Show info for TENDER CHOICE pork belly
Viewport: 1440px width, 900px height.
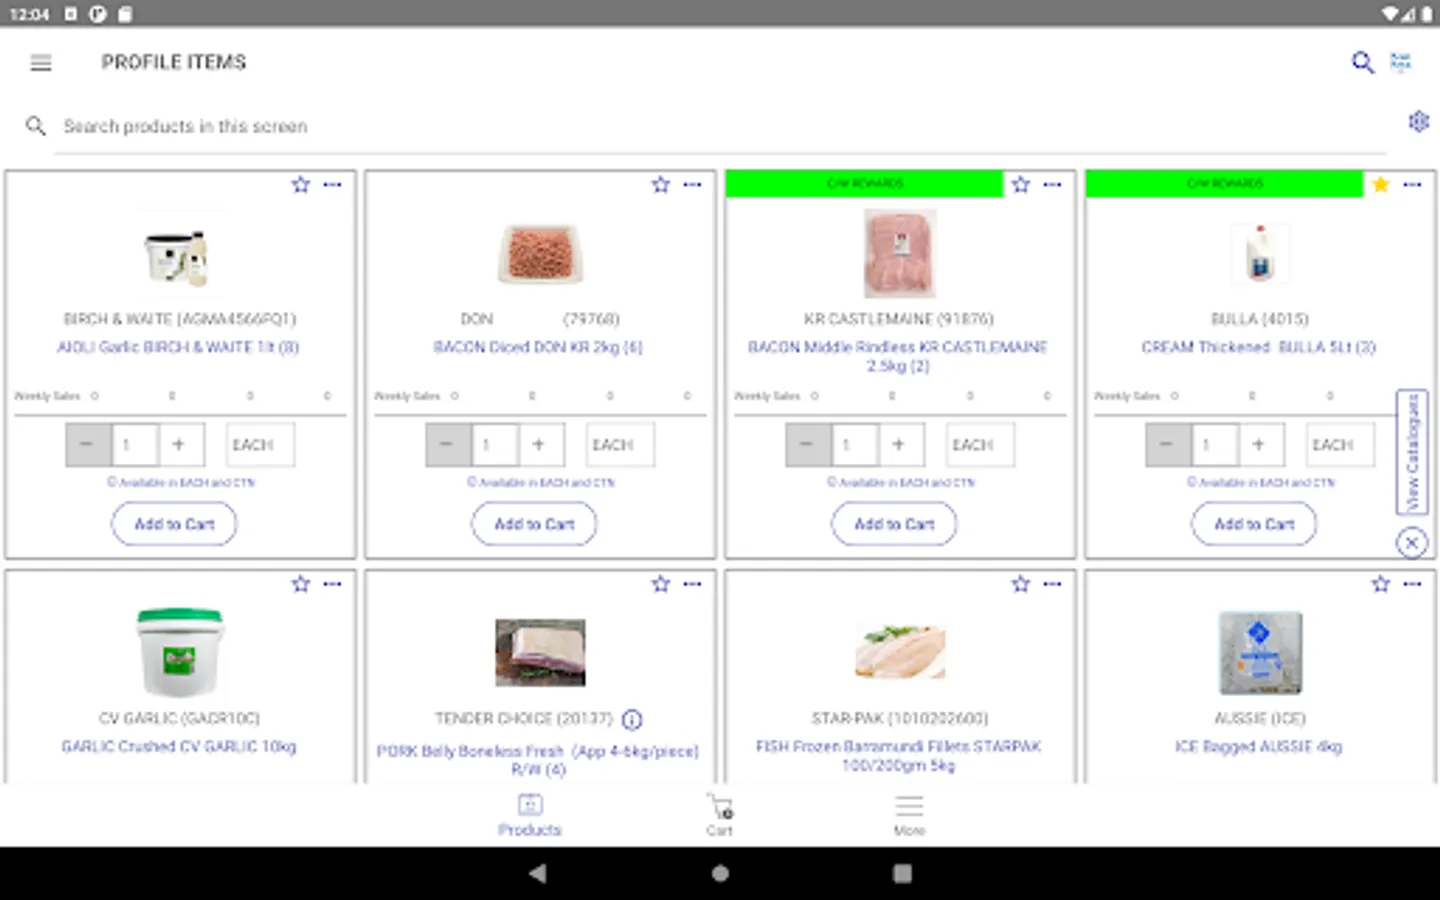(x=632, y=719)
